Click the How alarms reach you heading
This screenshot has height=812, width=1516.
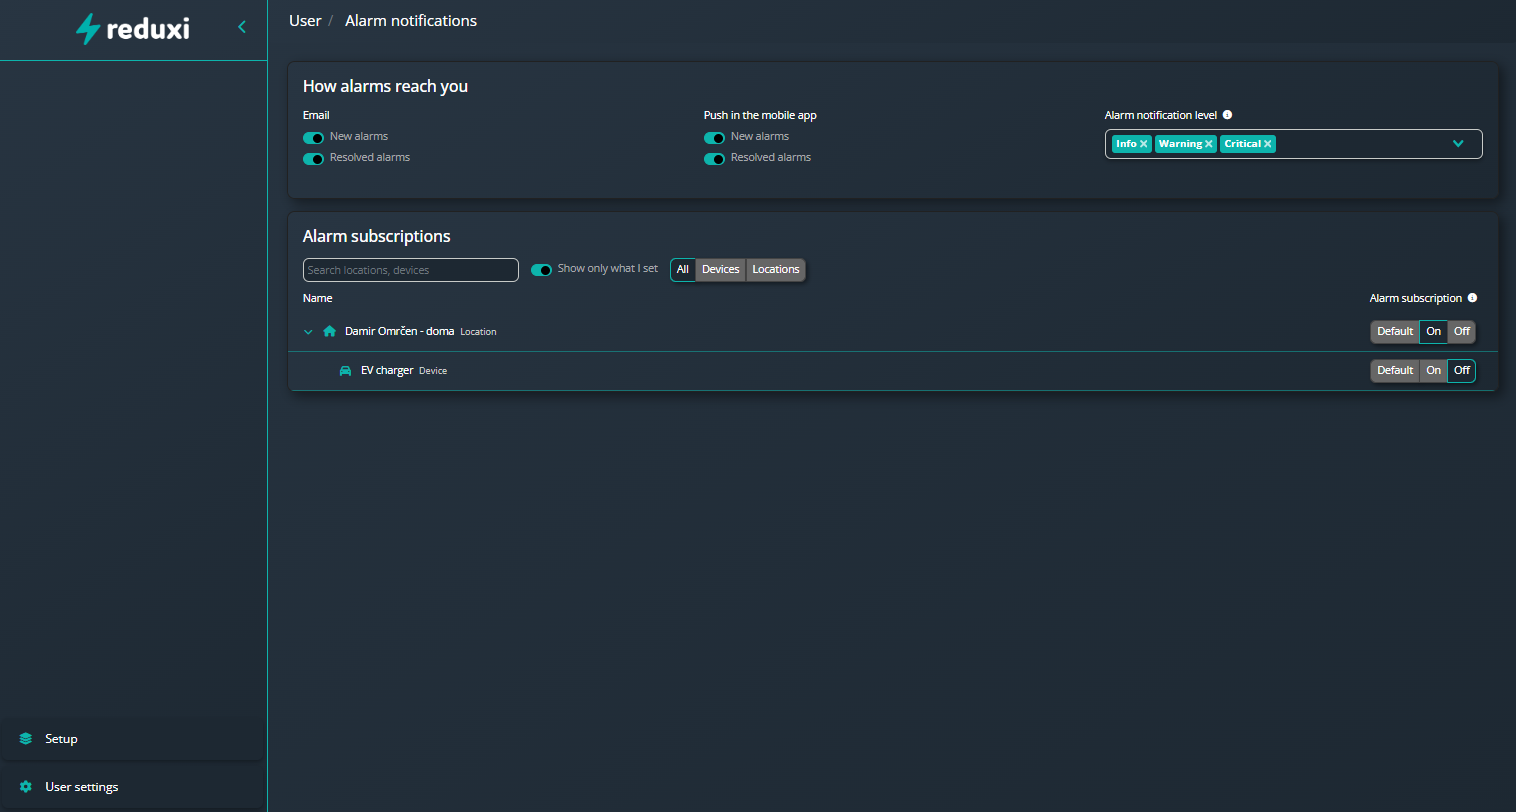coord(385,86)
